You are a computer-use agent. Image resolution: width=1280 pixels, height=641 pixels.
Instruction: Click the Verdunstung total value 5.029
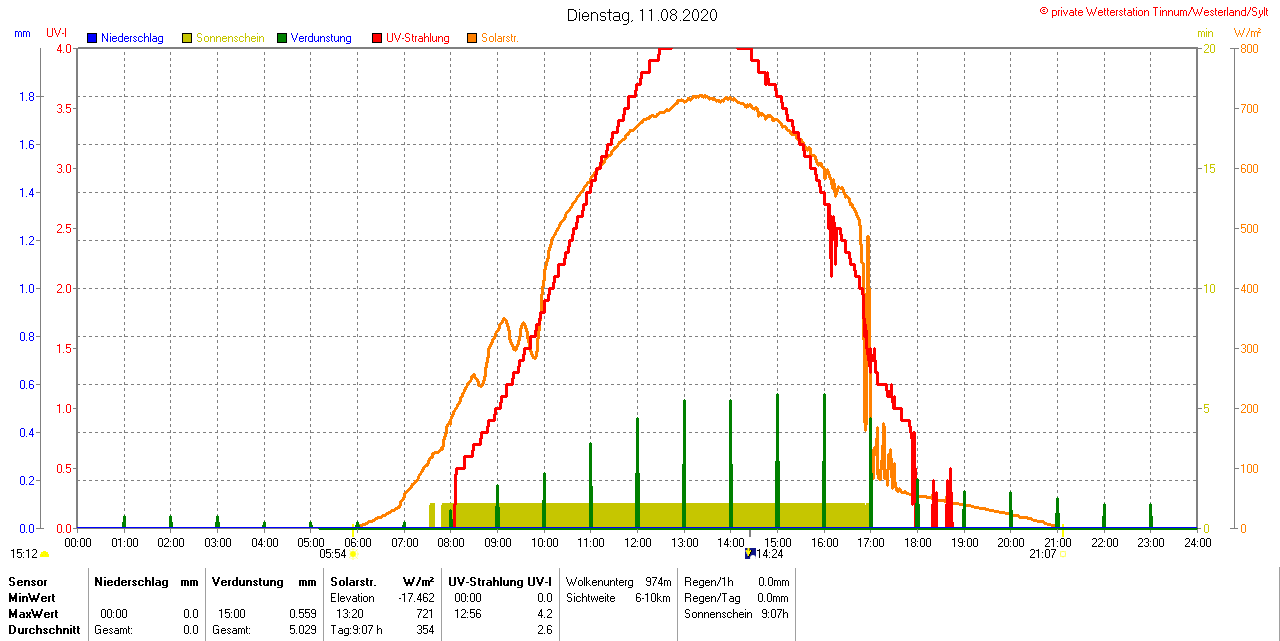tap(303, 630)
